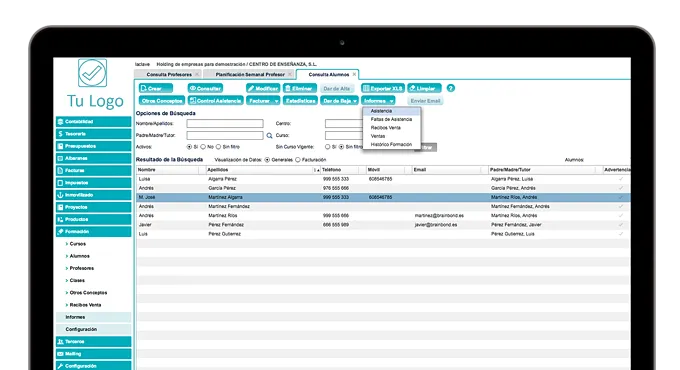Image resolution: width=680 pixels, height=370 pixels.
Task: Open Configuración item under Formación
Action: pos(94,329)
